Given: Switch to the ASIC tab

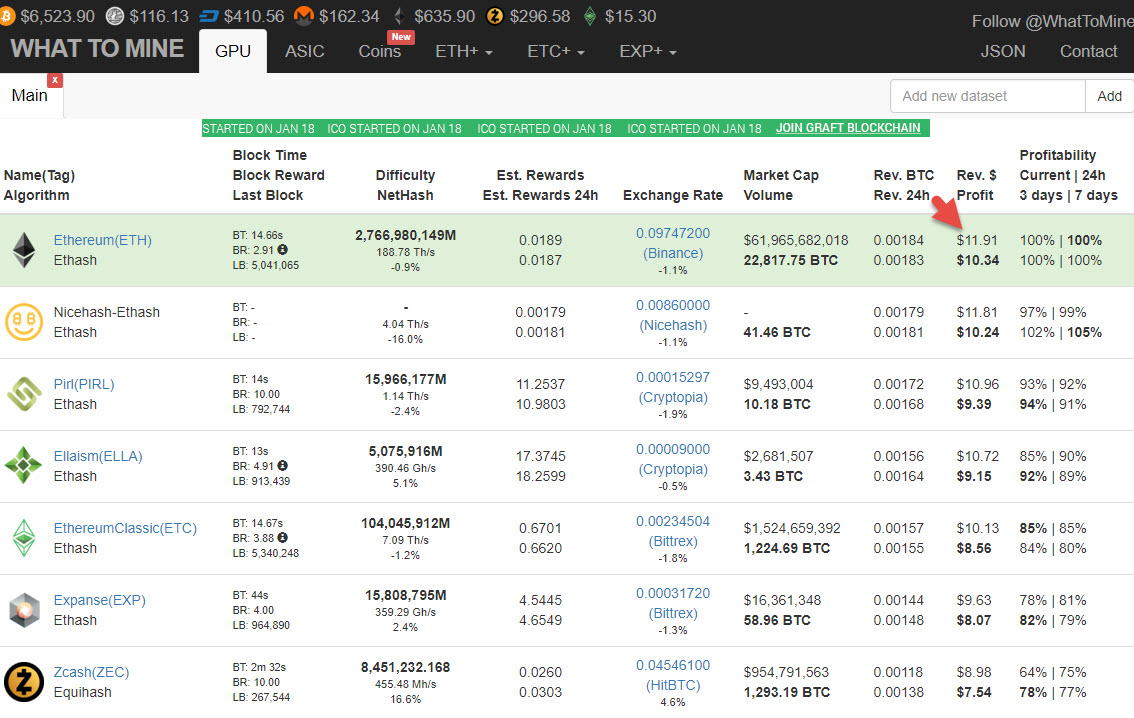Looking at the screenshot, I should pyautogui.click(x=304, y=51).
